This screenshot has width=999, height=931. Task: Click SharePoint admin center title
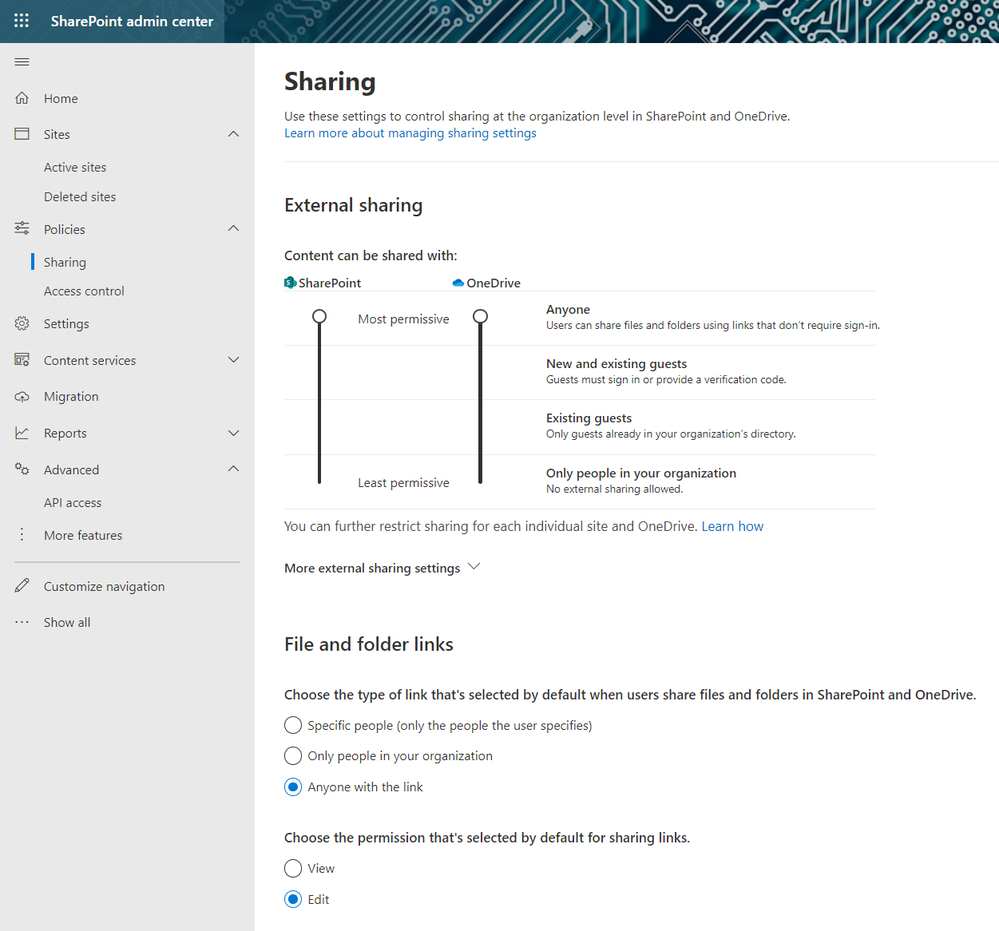tap(132, 21)
